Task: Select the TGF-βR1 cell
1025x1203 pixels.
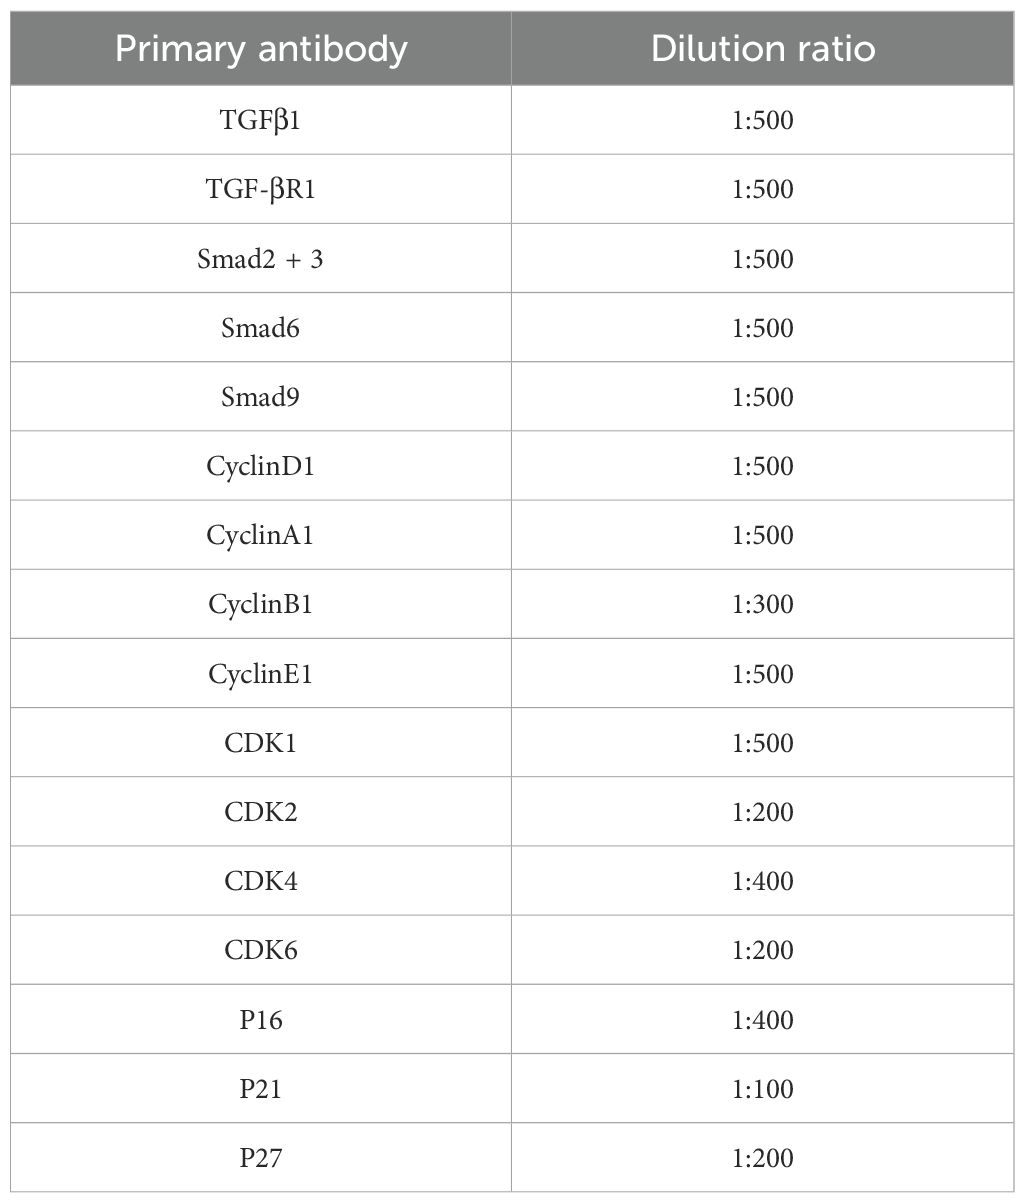Action: click(x=261, y=189)
